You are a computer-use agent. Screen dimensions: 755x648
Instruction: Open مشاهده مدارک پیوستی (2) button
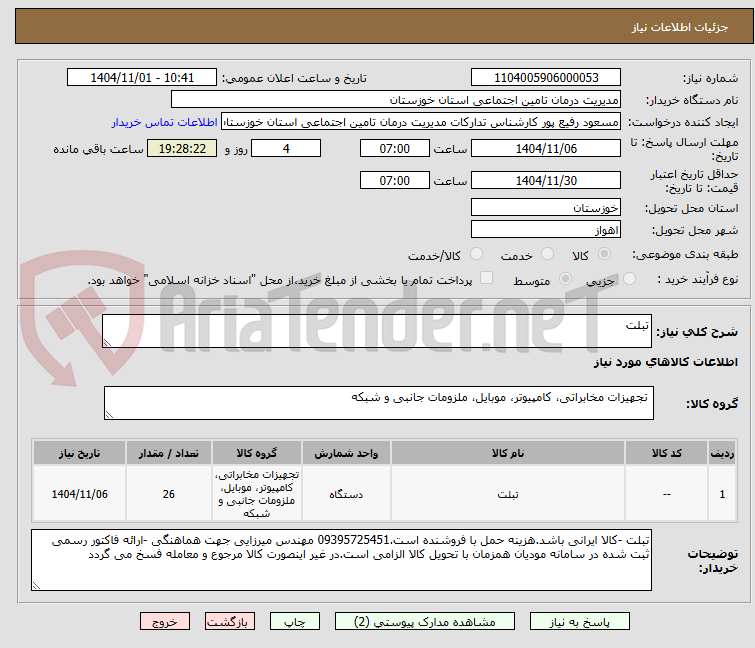[x=425, y=622]
